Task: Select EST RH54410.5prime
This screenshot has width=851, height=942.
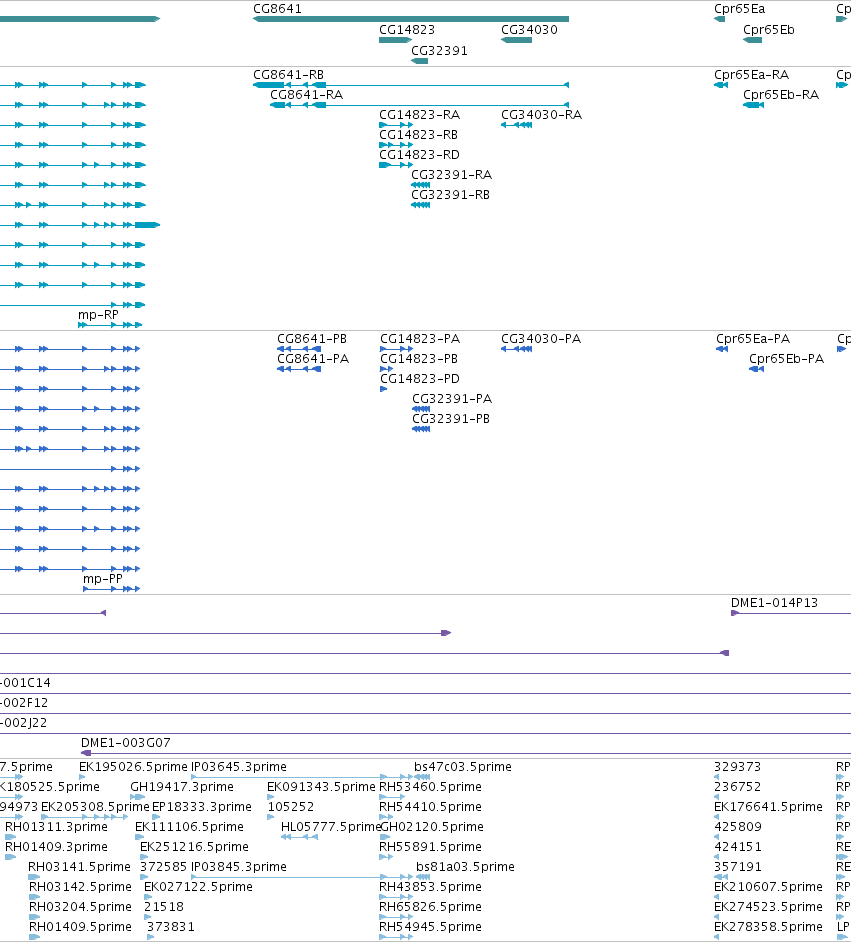Action: (x=386, y=817)
